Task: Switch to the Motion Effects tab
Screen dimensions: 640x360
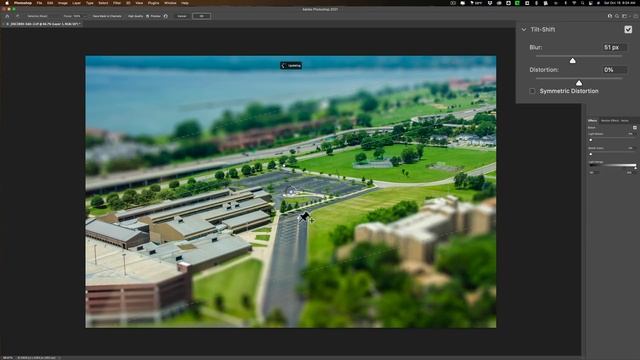Action: (610, 120)
